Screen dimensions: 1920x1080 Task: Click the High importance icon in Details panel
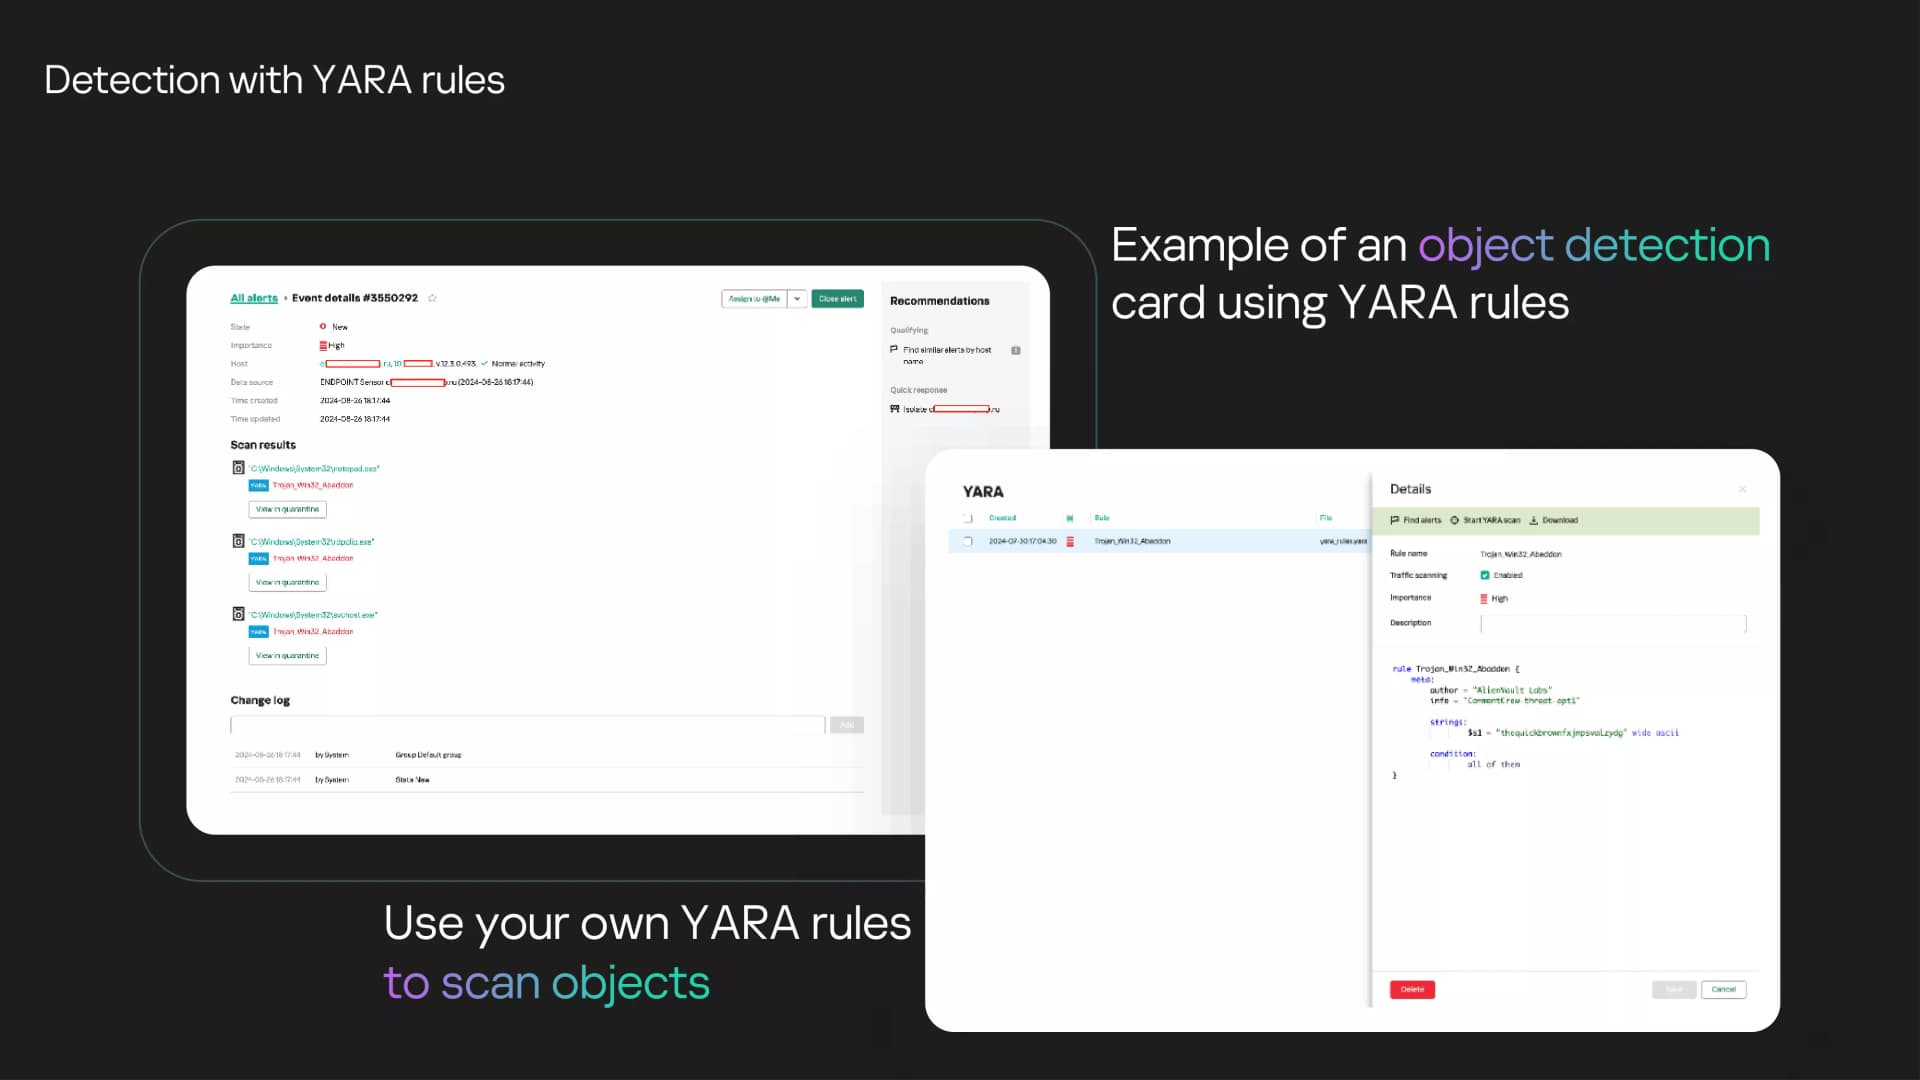tap(1484, 598)
